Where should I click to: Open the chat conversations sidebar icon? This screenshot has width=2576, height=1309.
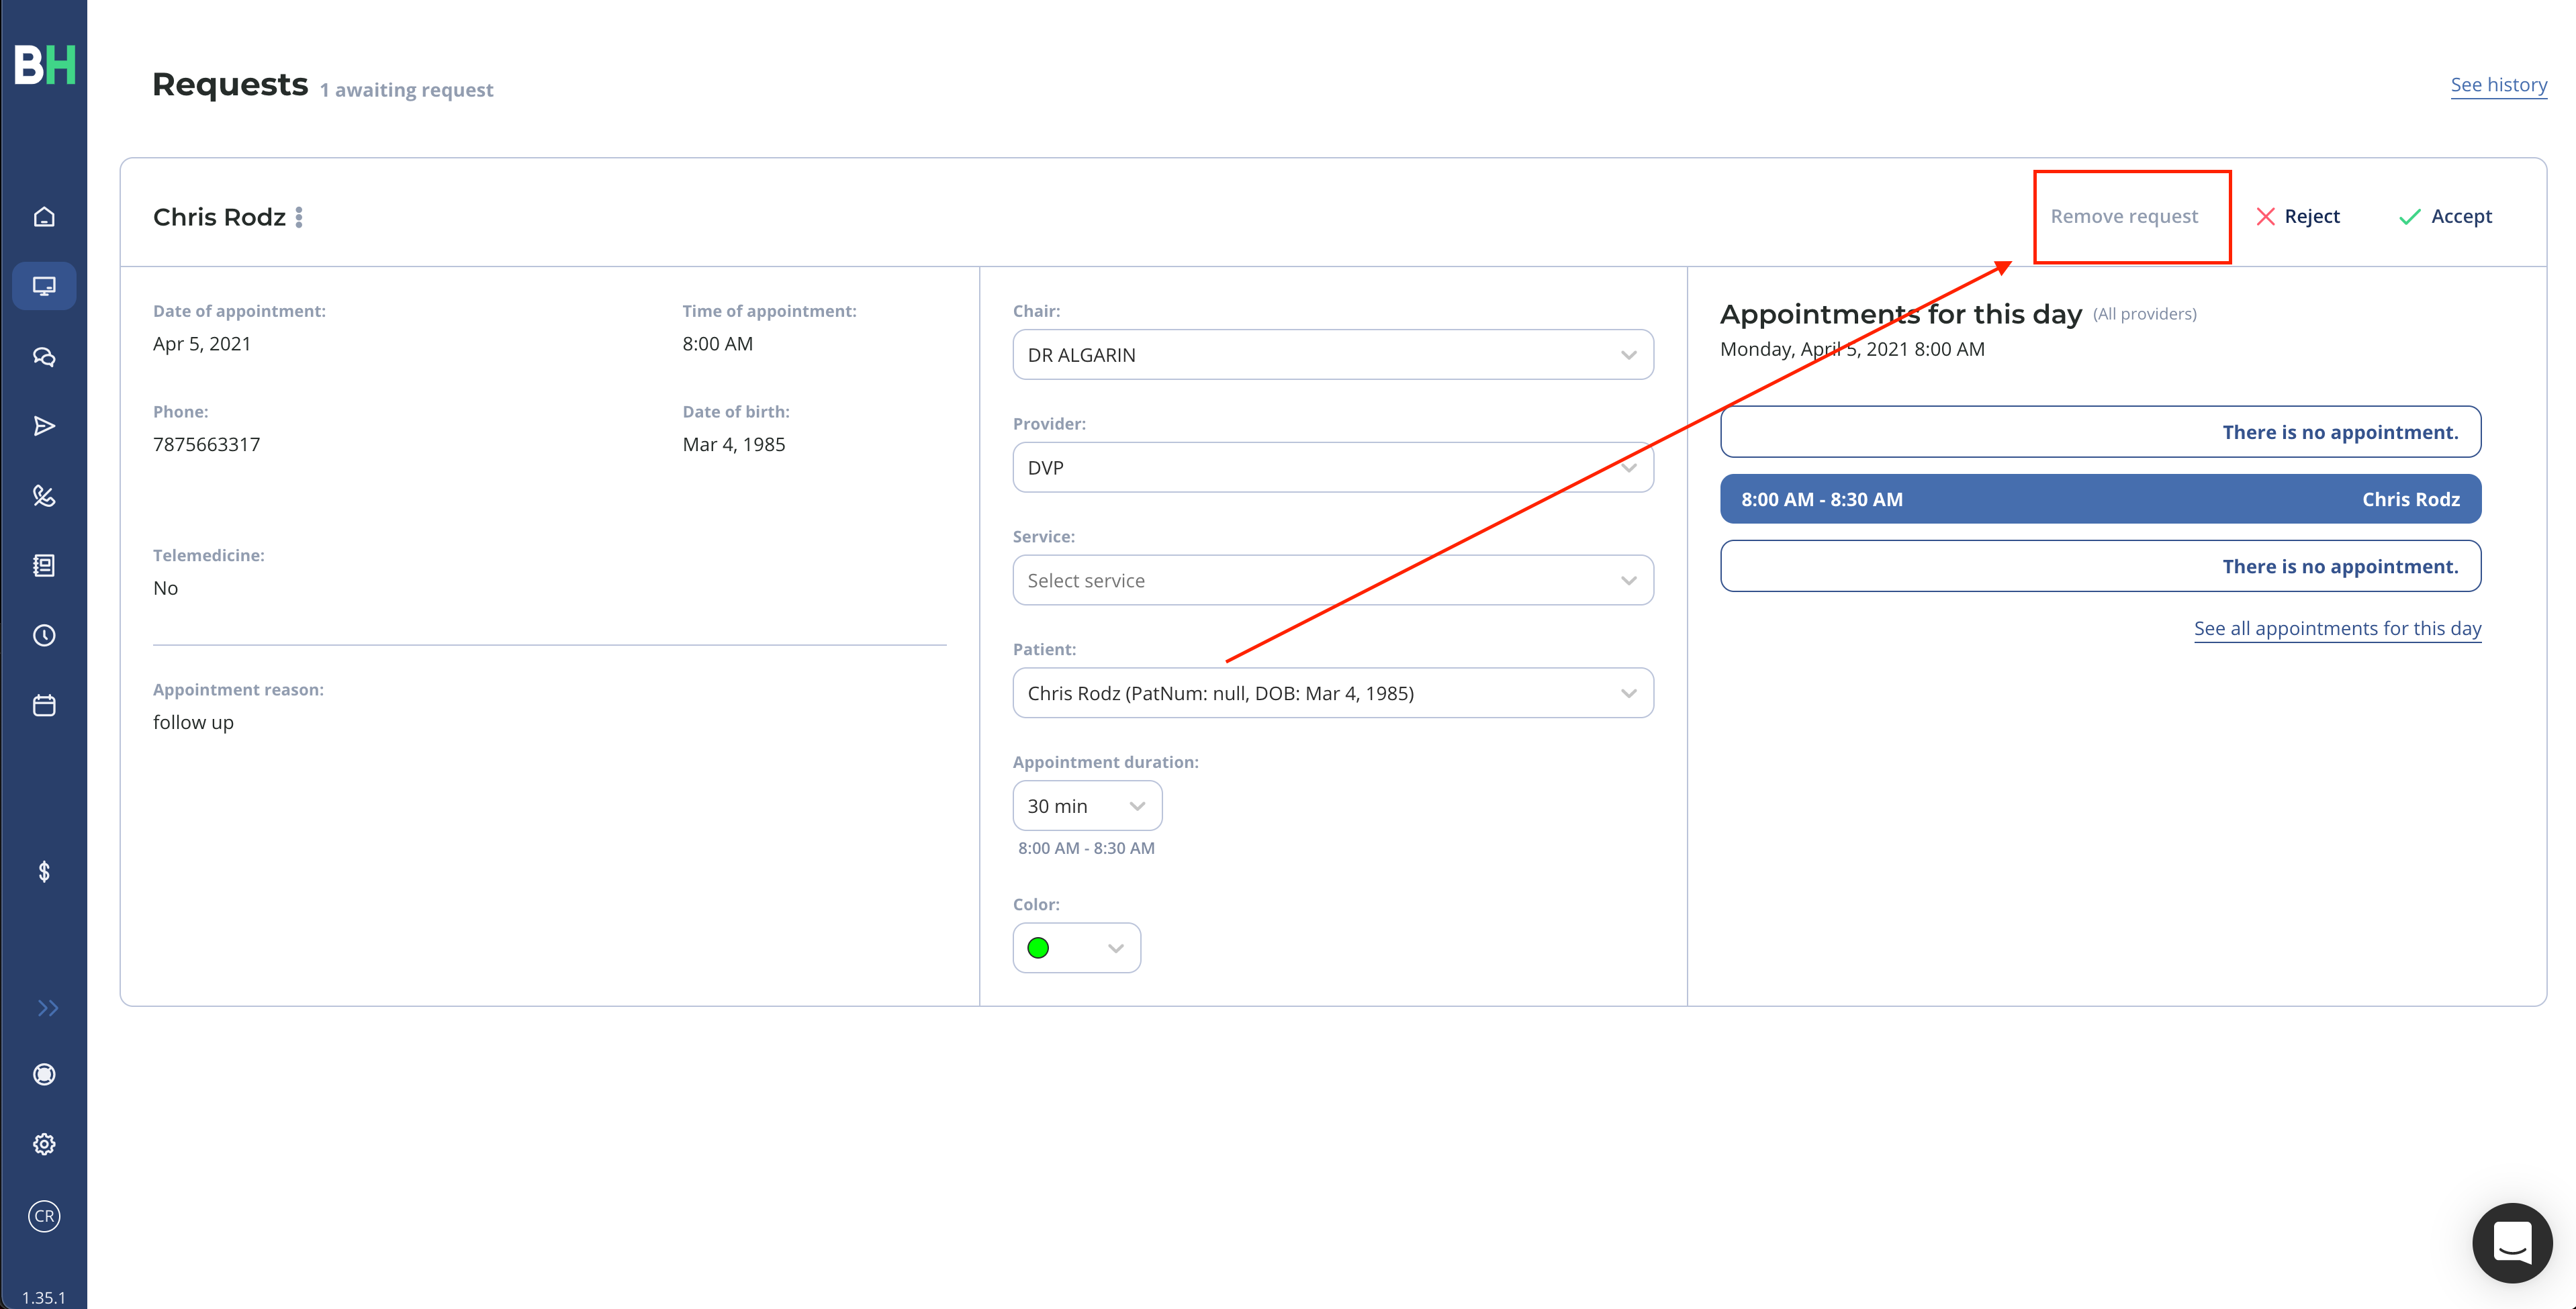(x=44, y=357)
